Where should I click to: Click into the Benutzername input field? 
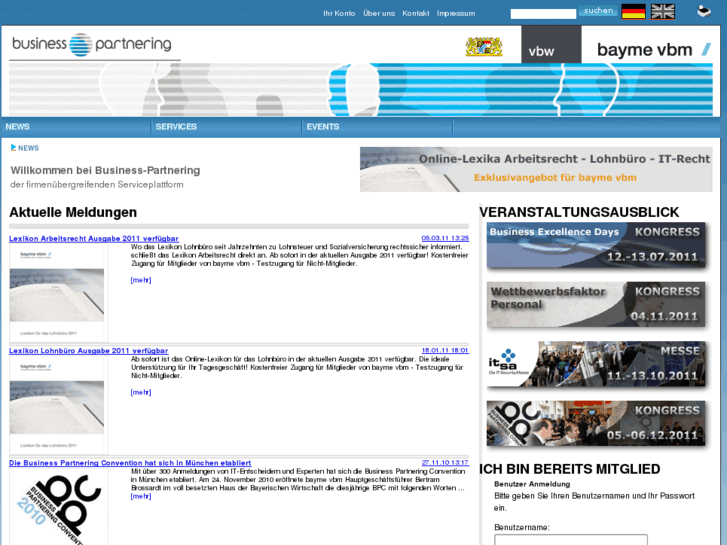coord(571,540)
